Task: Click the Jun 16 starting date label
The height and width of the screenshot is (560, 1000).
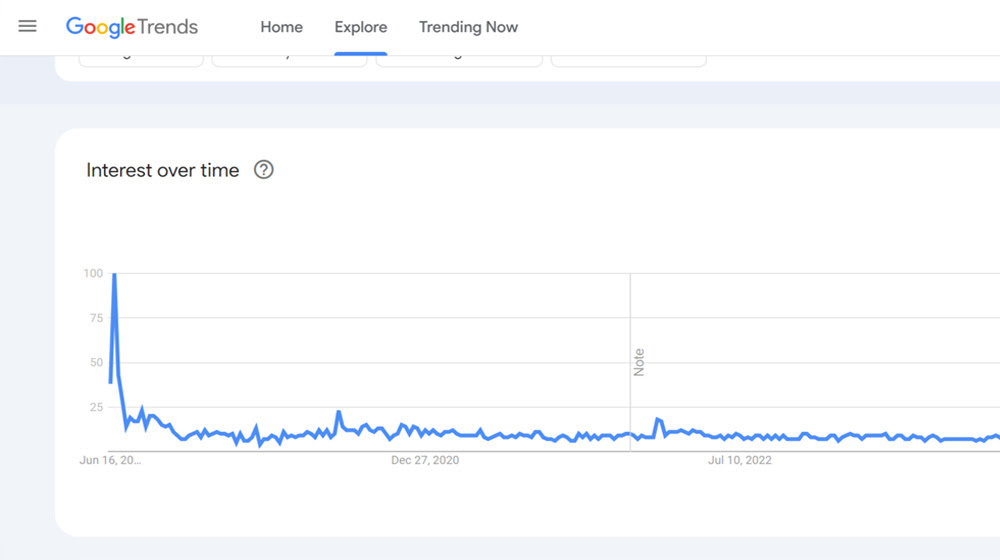Action: tap(110, 460)
